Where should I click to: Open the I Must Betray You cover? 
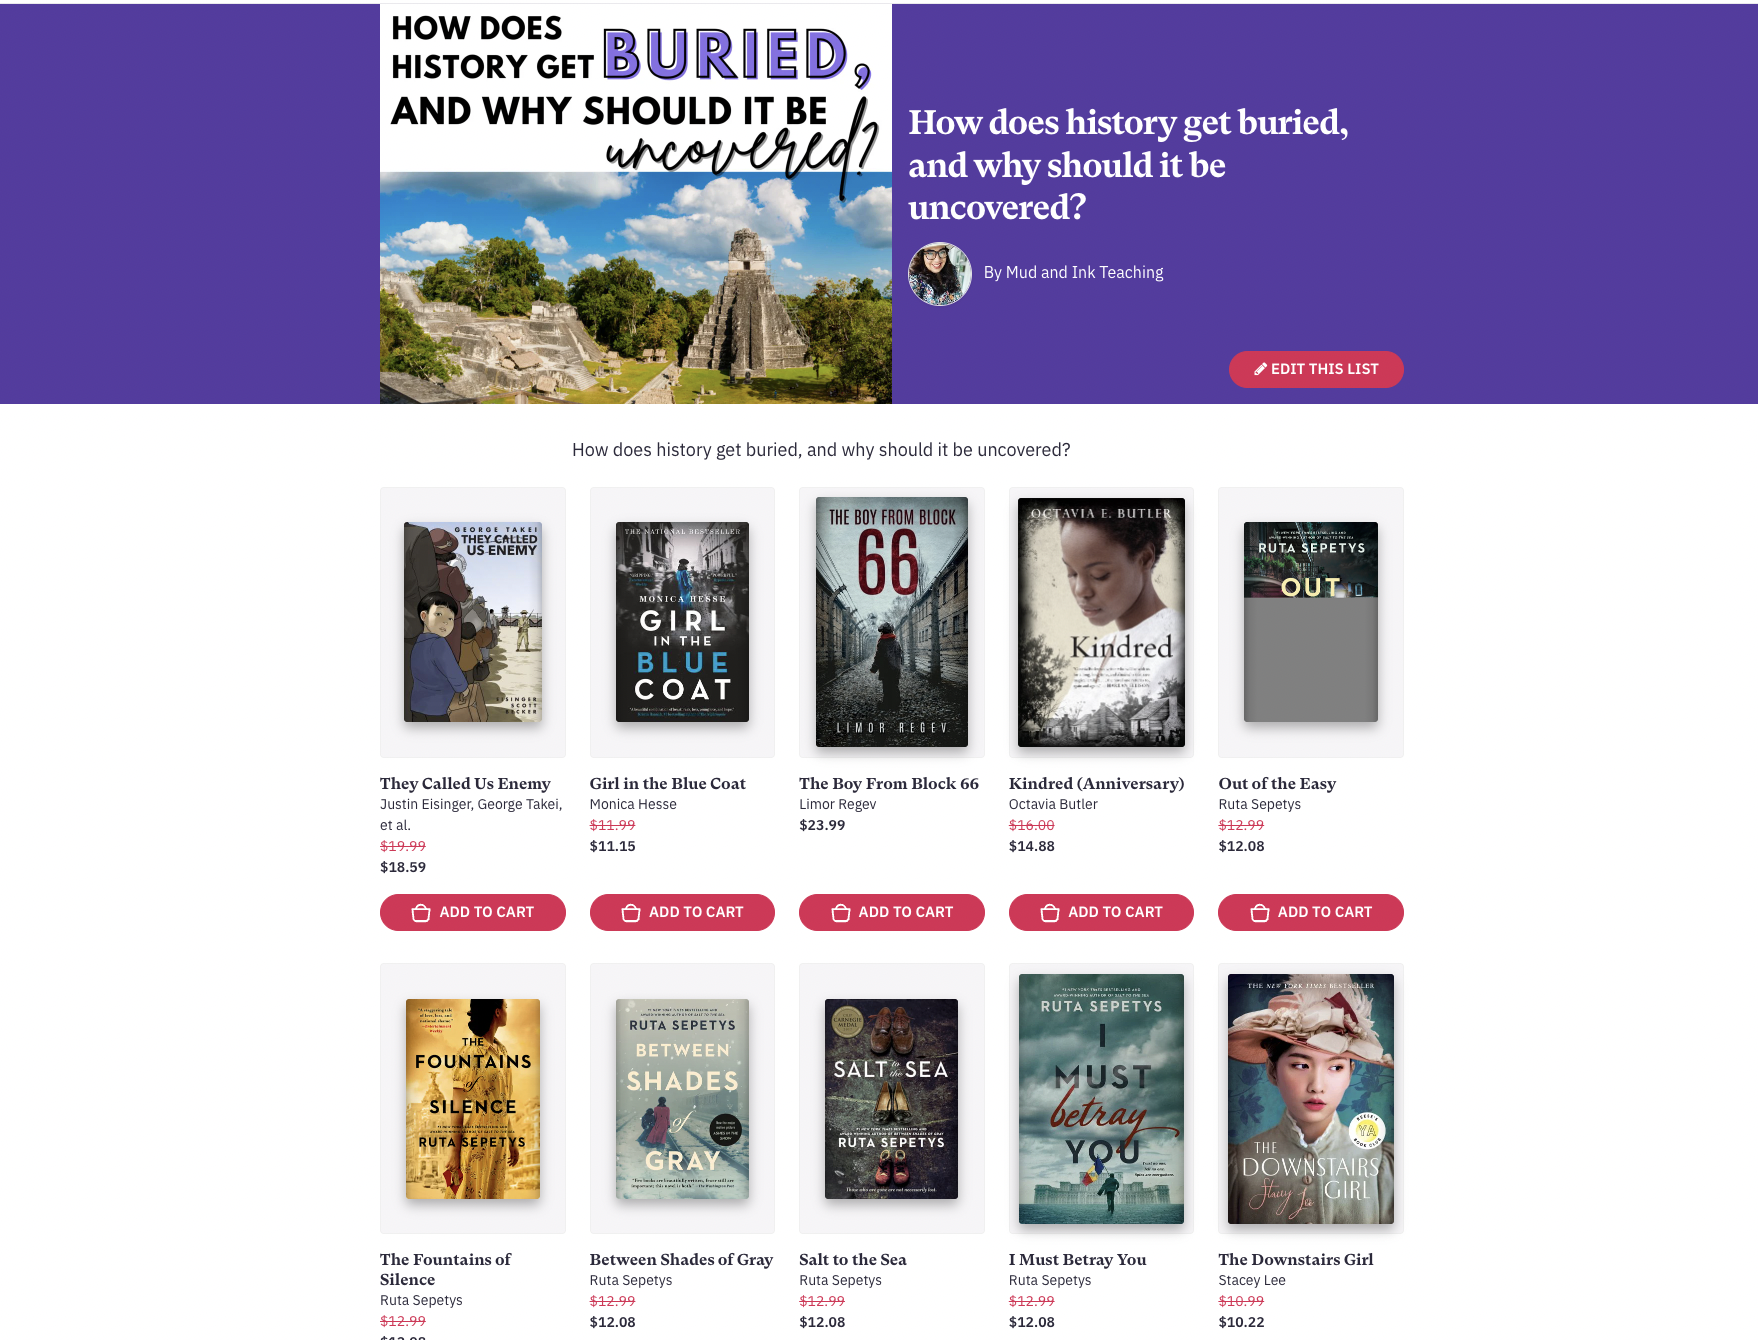coord(1101,1099)
